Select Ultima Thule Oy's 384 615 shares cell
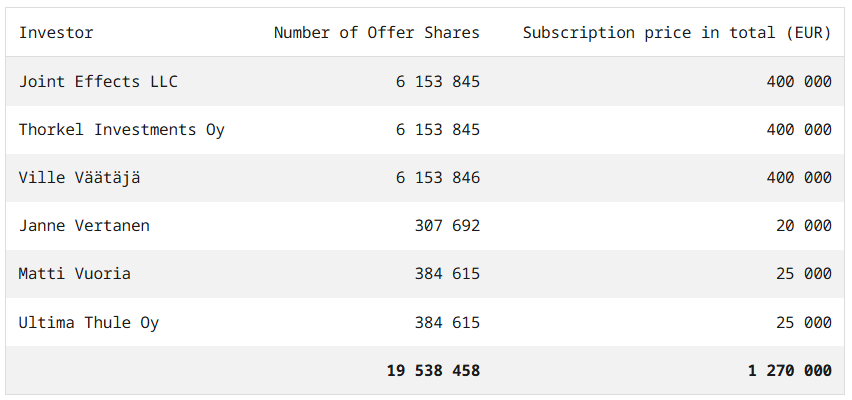The width and height of the screenshot is (852, 400). click(447, 323)
